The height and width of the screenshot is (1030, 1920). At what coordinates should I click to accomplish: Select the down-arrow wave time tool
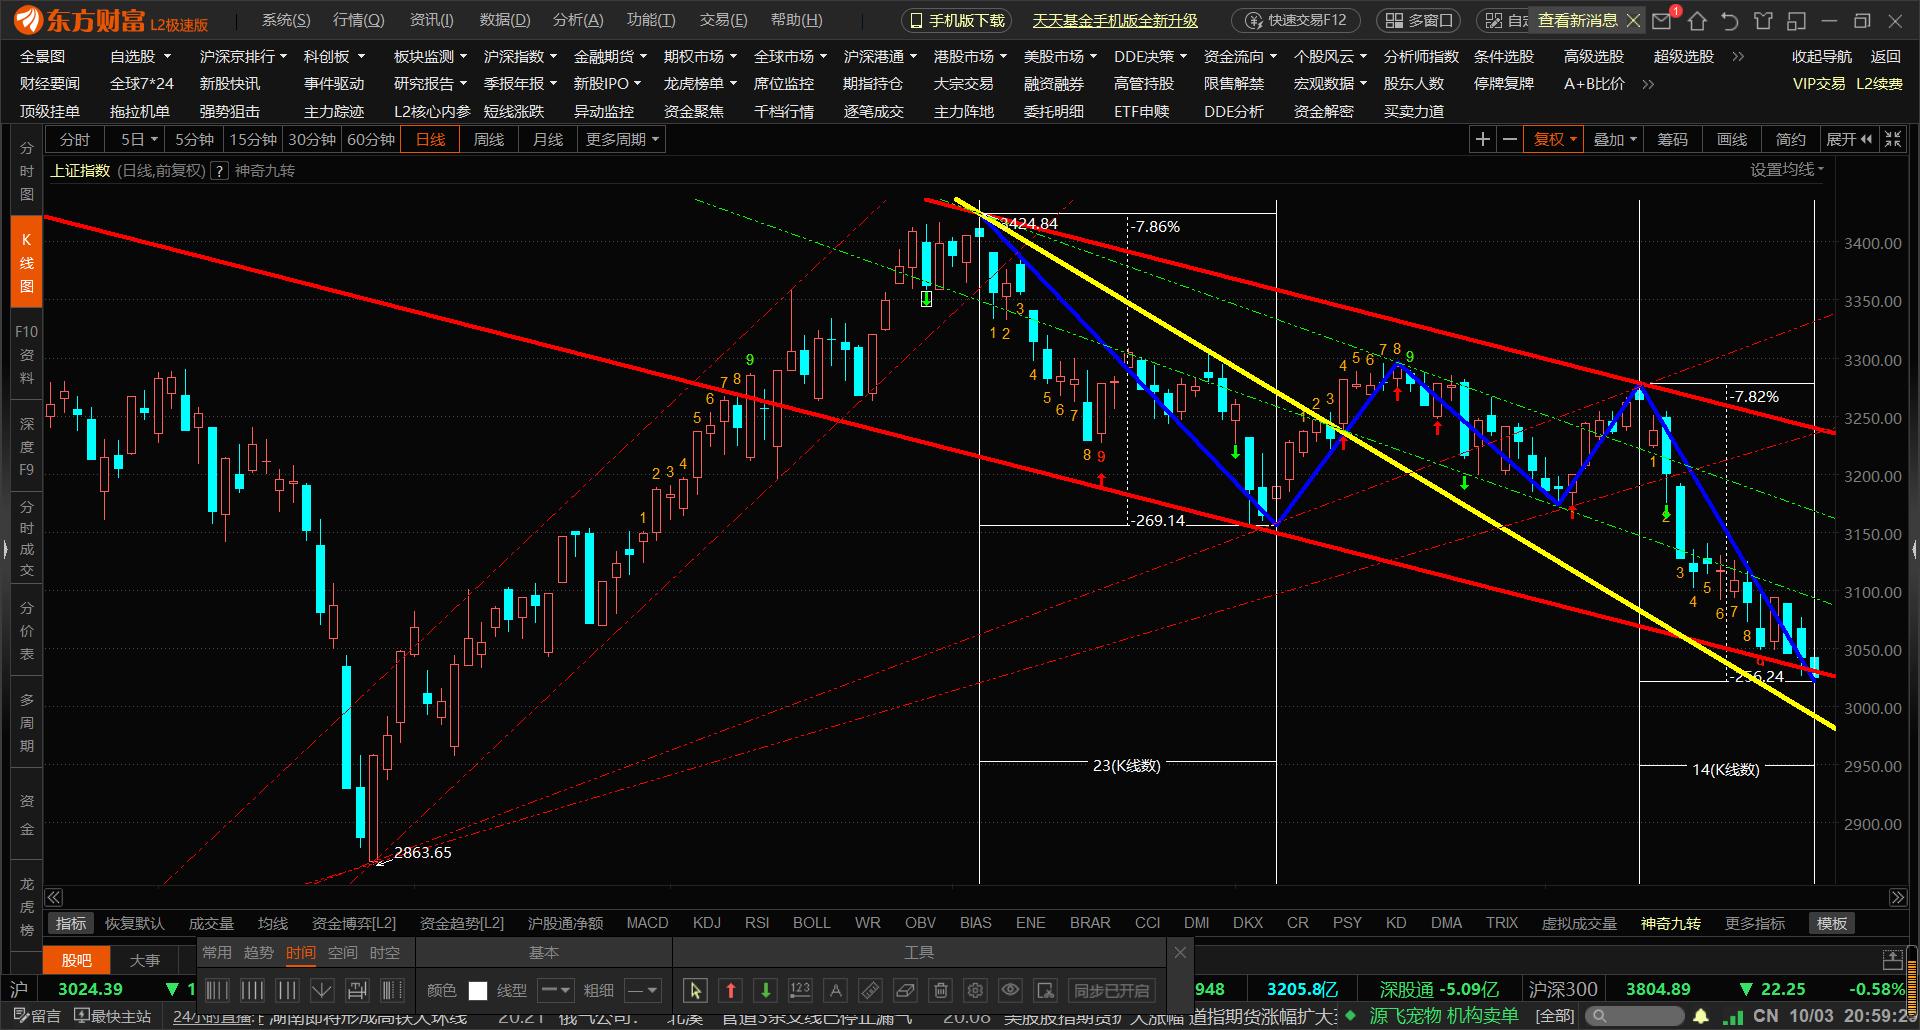[x=322, y=990]
